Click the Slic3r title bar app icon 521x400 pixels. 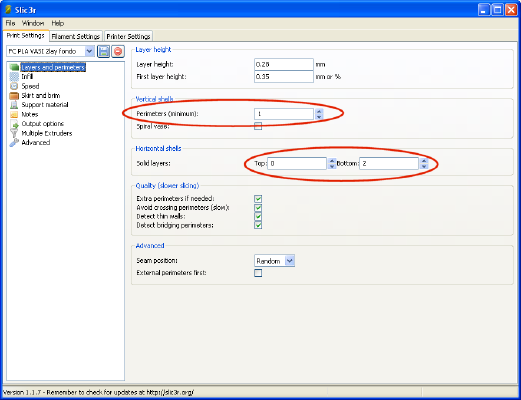point(8,10)
